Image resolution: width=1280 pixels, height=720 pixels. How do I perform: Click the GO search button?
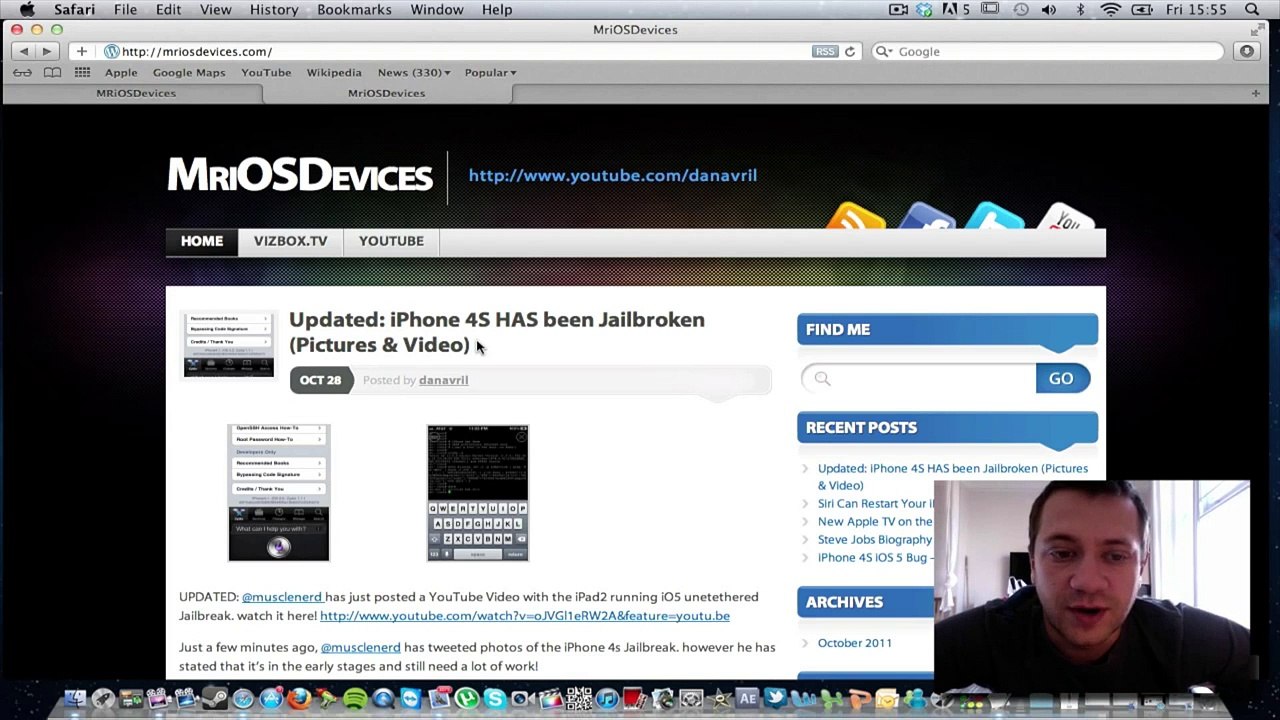tap(1061, 379)
